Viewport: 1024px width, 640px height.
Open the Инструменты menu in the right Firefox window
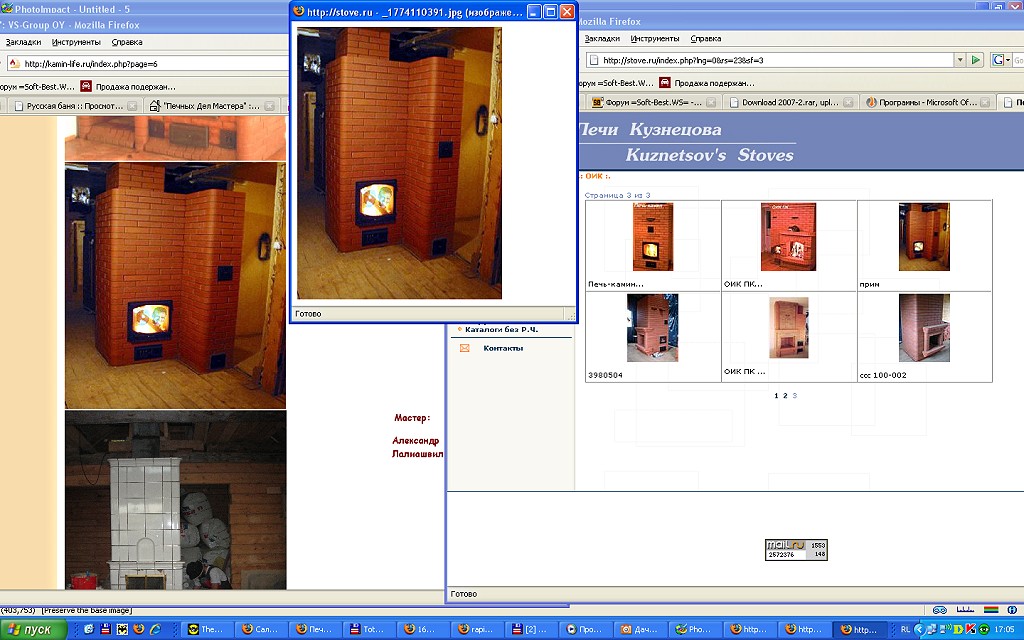655,38
